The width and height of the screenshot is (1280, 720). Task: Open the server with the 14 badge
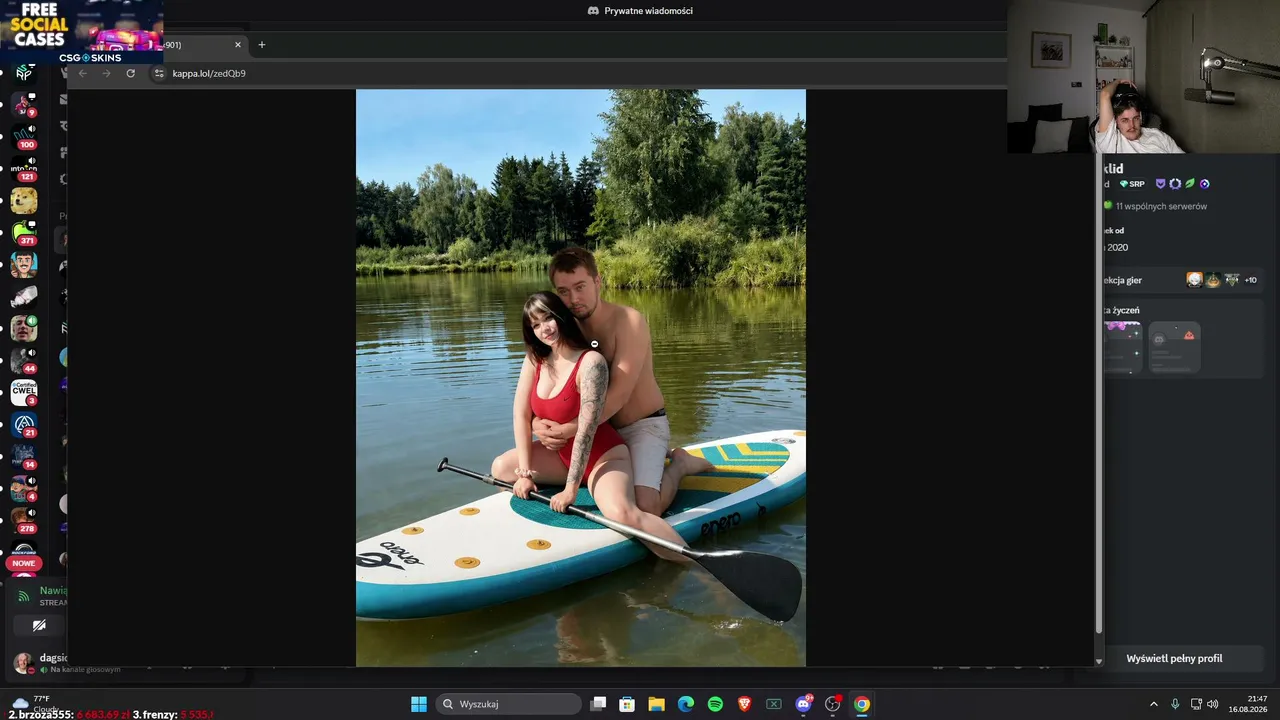pyautogui.click(x=24, y=456)
